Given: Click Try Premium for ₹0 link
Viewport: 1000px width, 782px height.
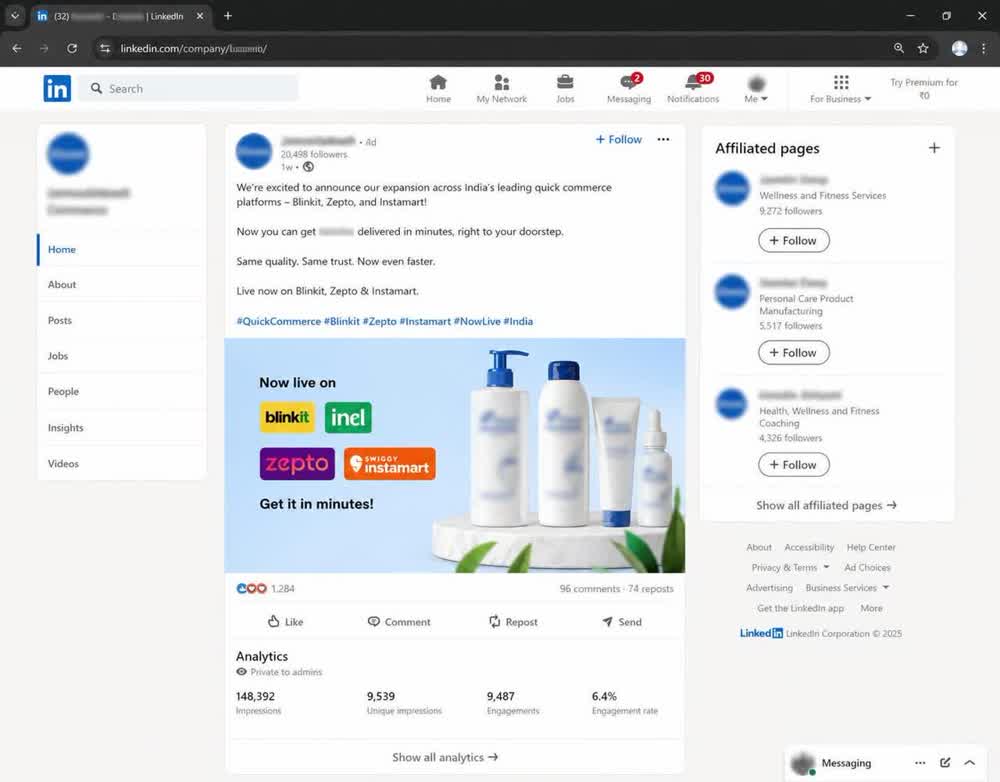Looking at the screenshot, I should (923, 89).
